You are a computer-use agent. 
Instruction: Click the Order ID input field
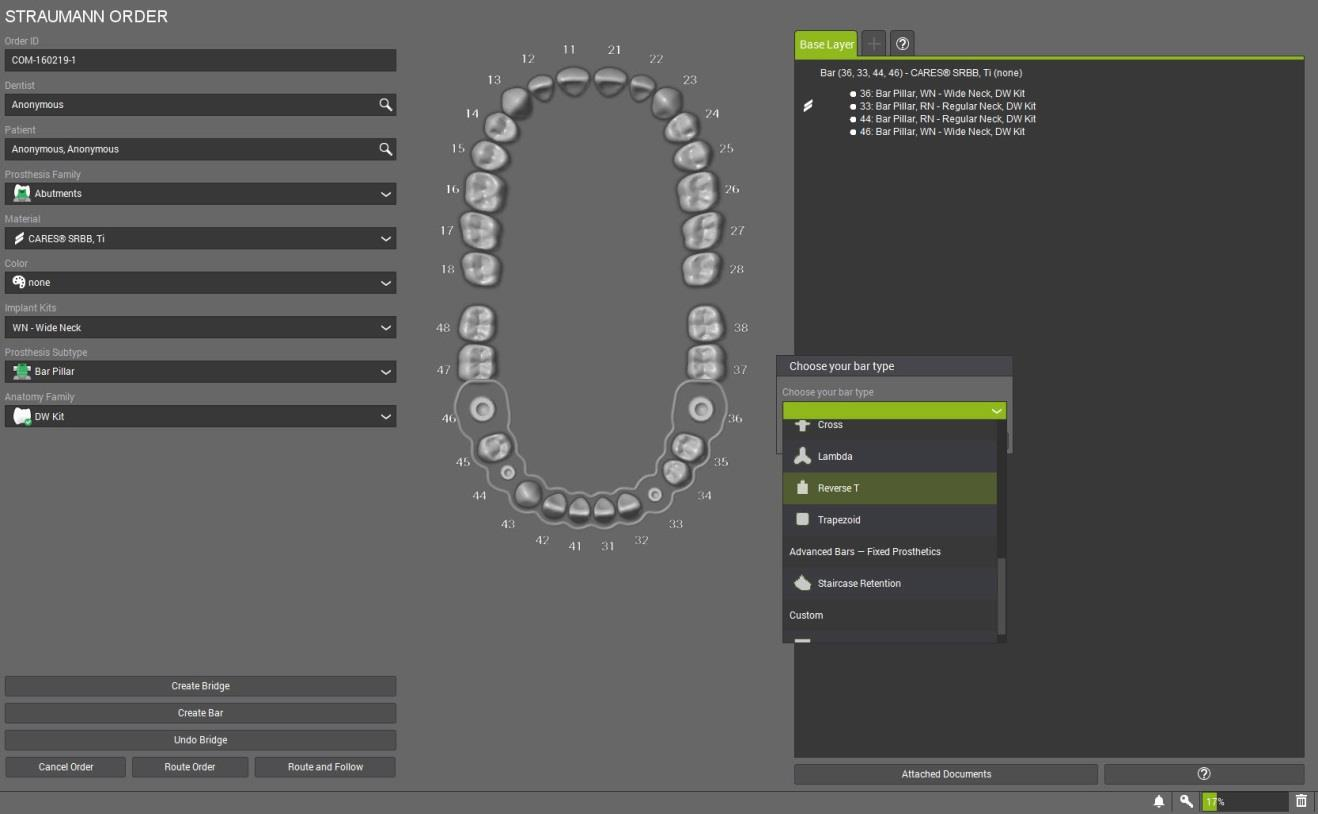200,60
